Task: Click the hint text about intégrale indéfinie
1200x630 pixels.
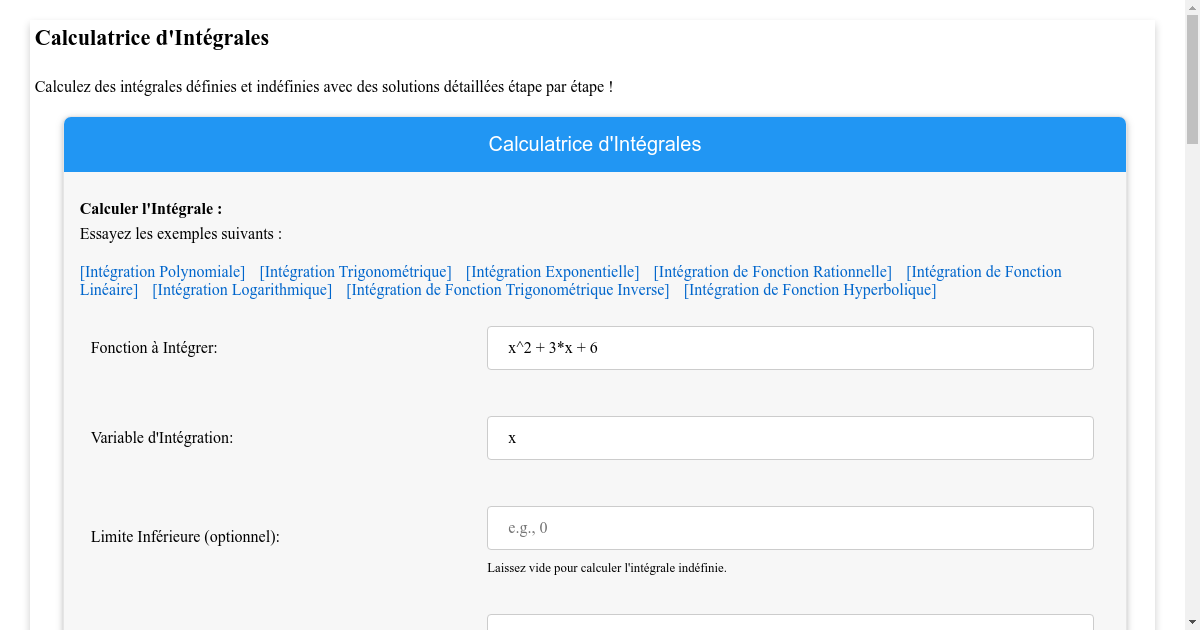Action: pyautogui.click(x=605, y=567)
